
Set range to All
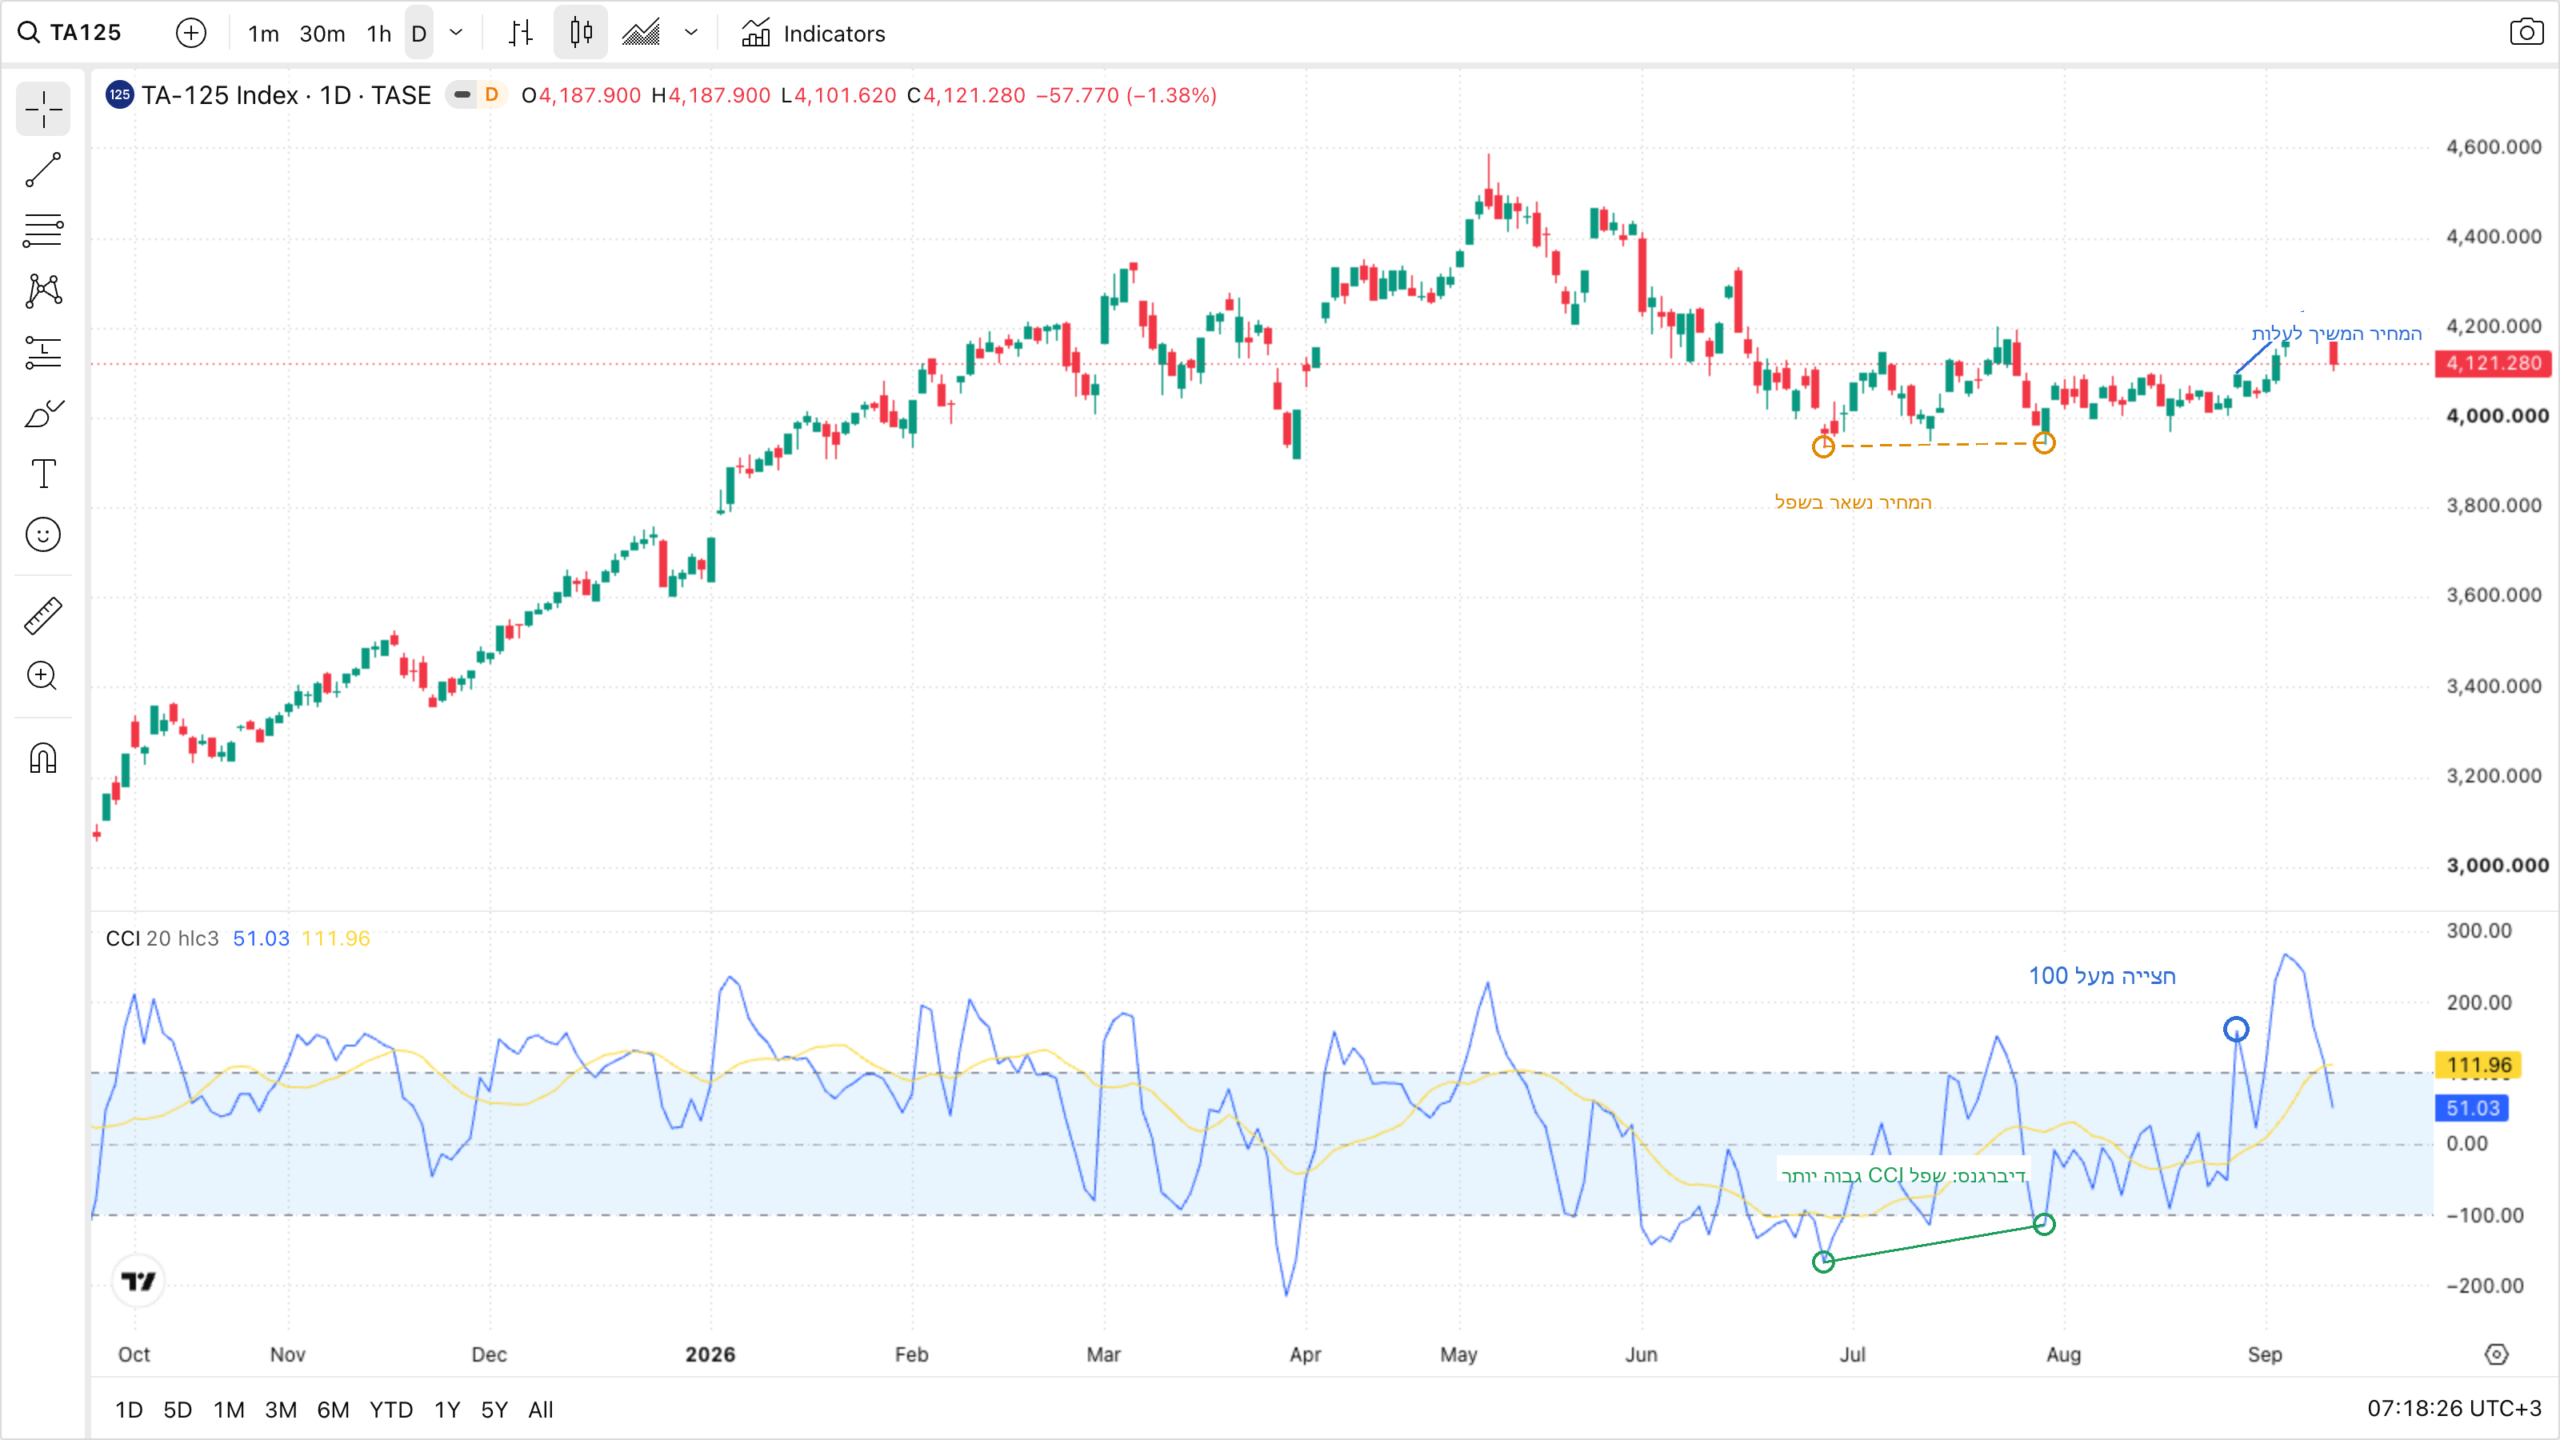point(541,1409)
